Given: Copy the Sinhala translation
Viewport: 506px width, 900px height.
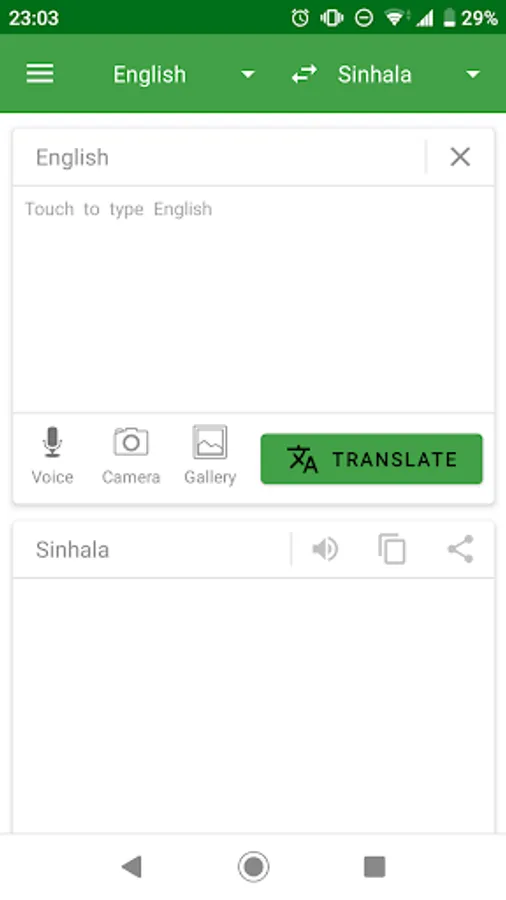Looking at the screenshot, I should [x=392, y=549].
